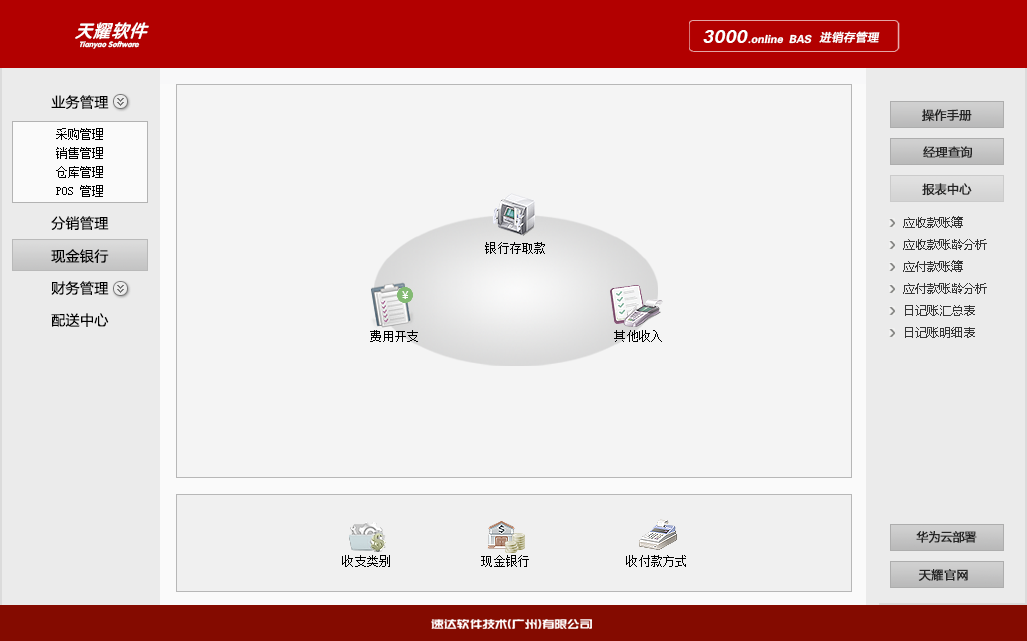This screenshot has height=641, width=1027.
Task: Click the 3000.online BAS 进销存管理 badge
Action: pos(793,35)
